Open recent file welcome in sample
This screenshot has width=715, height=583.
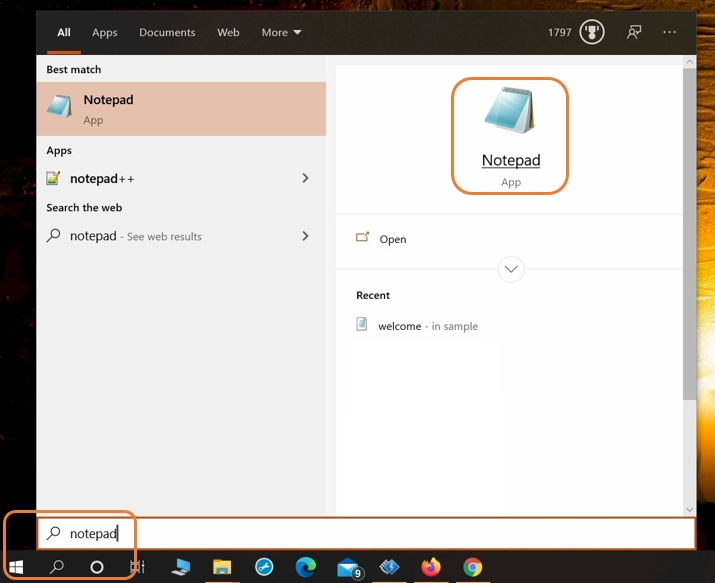[x=428, y=326]
